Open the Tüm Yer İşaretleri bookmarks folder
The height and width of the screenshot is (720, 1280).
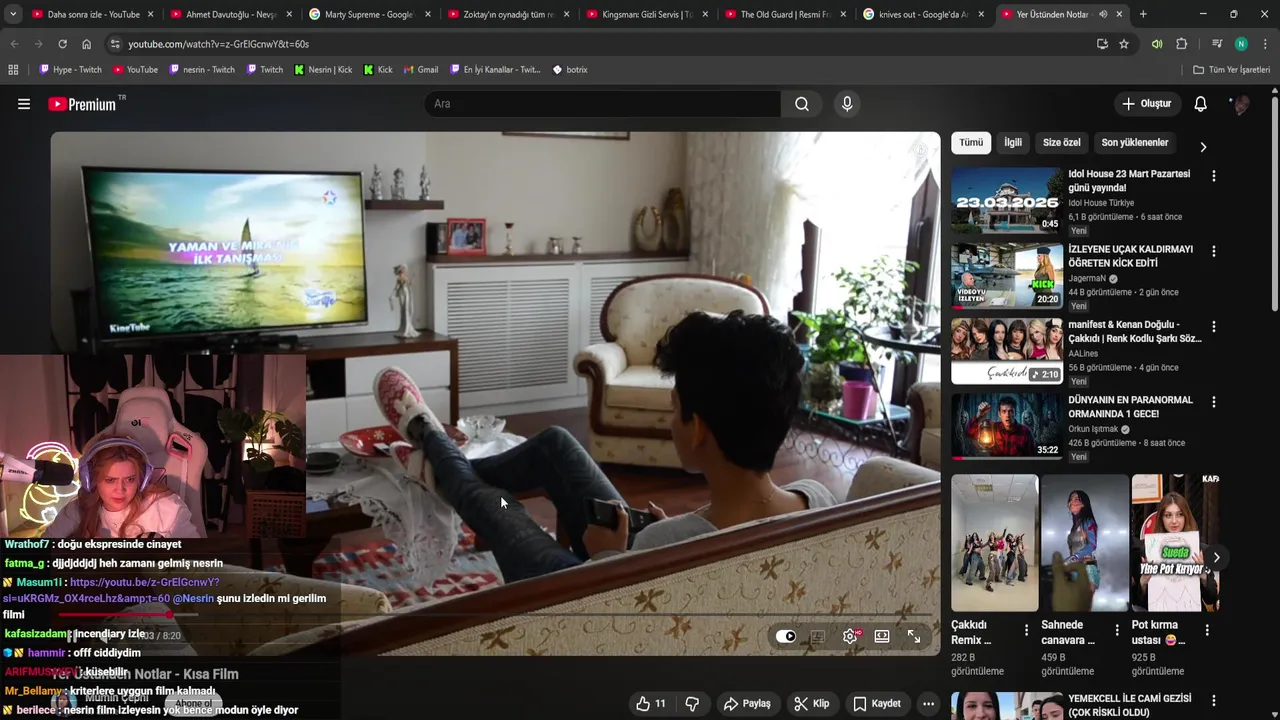point(1231,70)
